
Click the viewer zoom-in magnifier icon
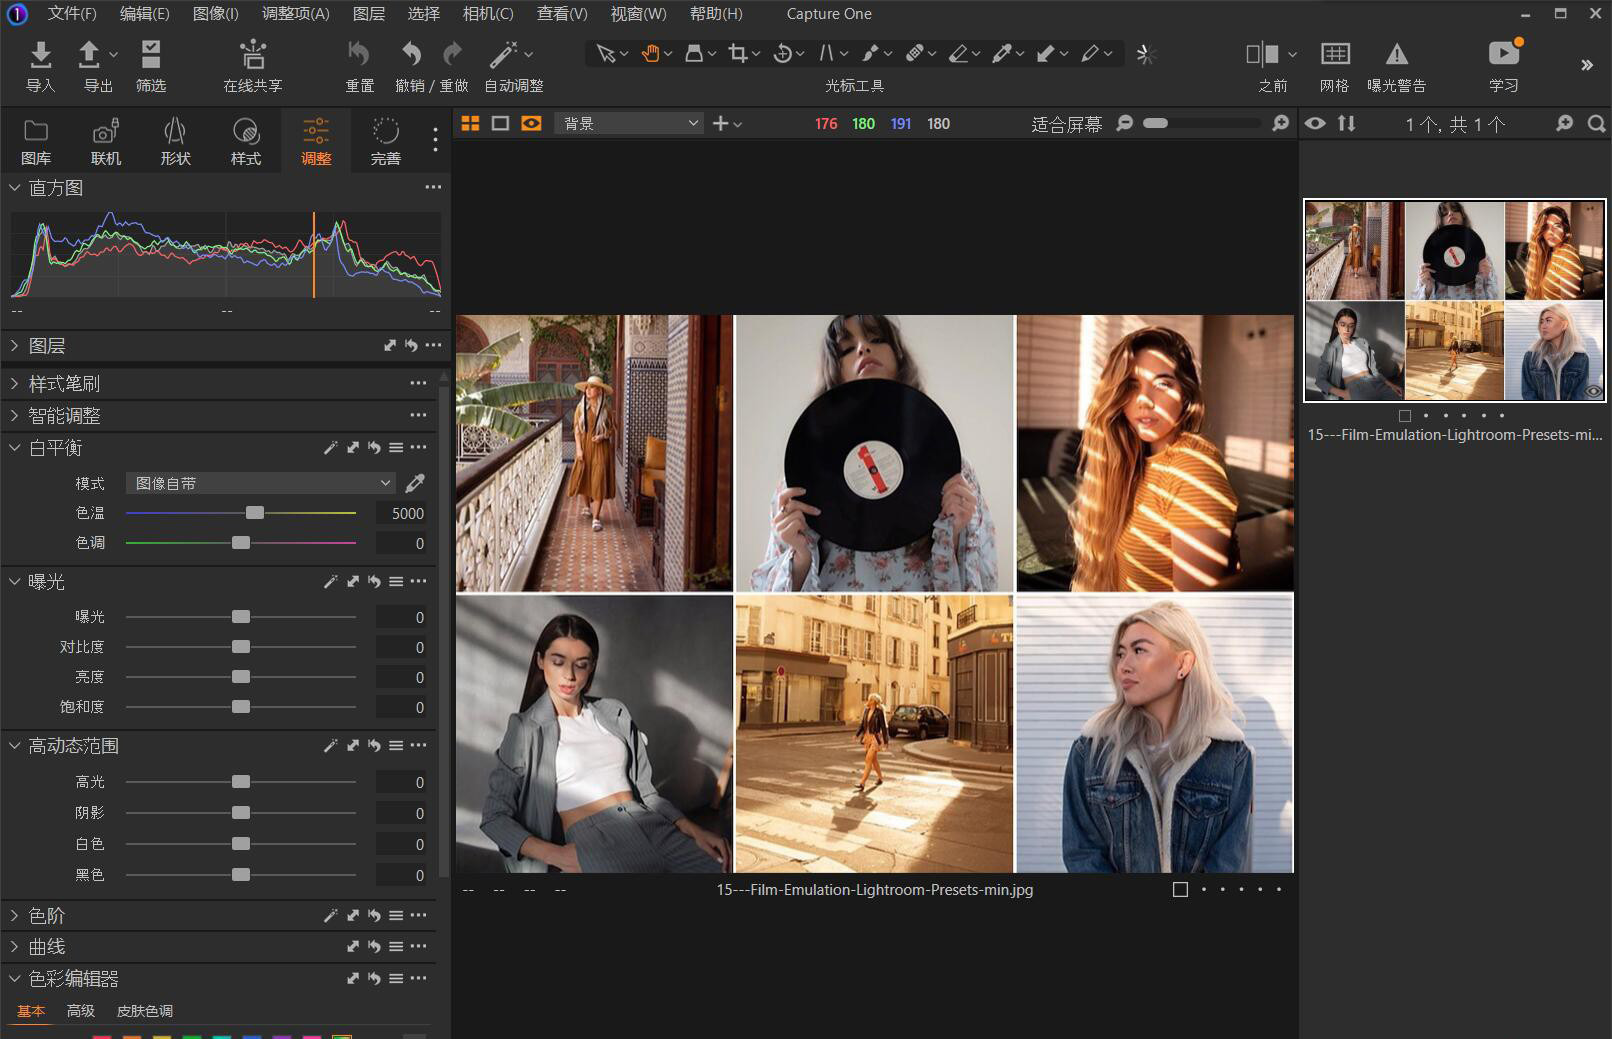[1280, 124]
